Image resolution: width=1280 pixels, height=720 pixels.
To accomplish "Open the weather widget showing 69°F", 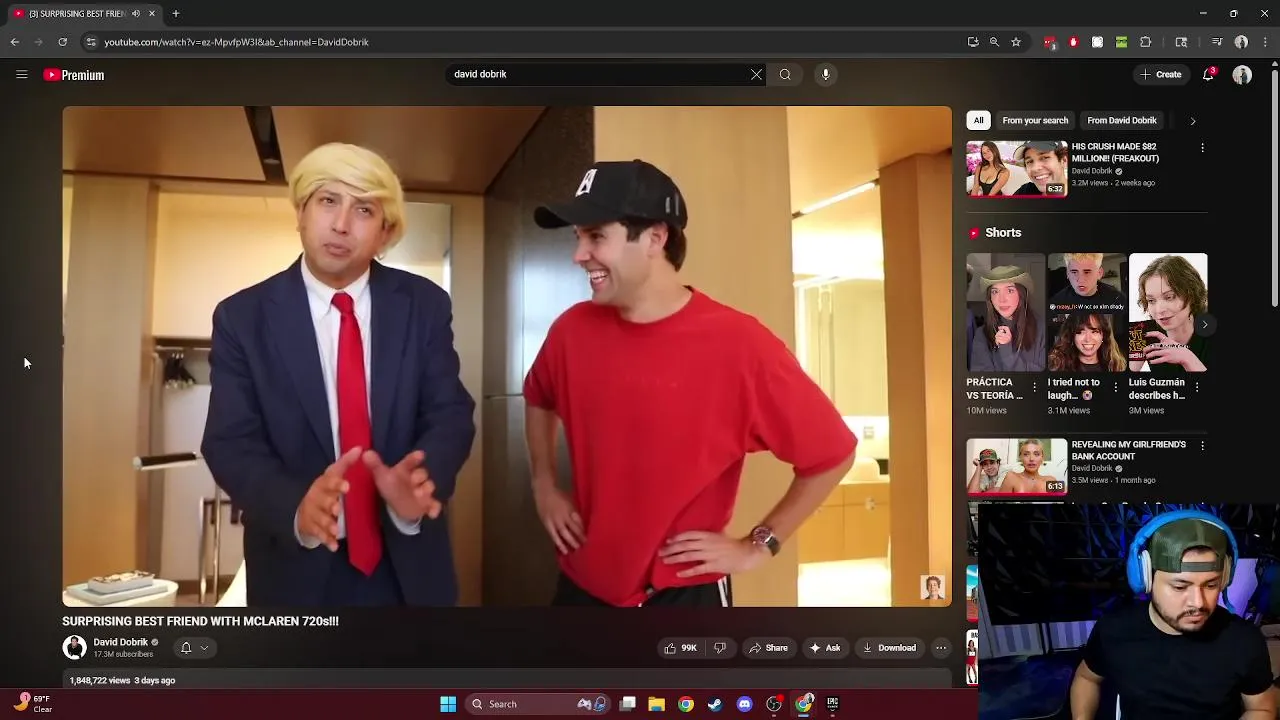I will (32, 704).
